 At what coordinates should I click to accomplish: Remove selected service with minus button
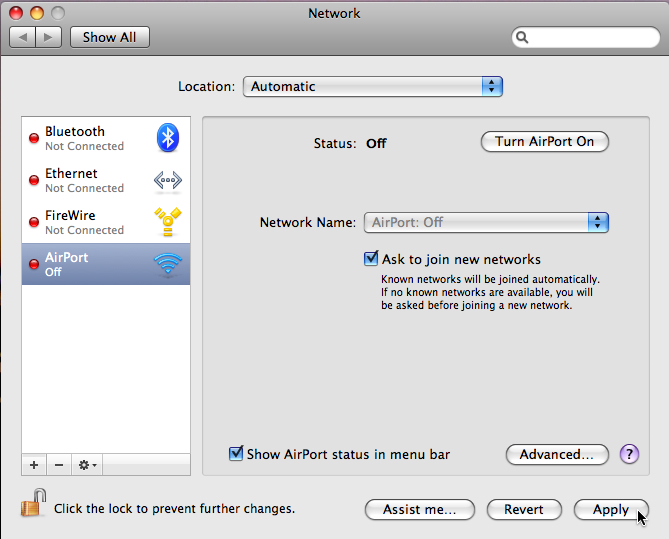[59, 465]
